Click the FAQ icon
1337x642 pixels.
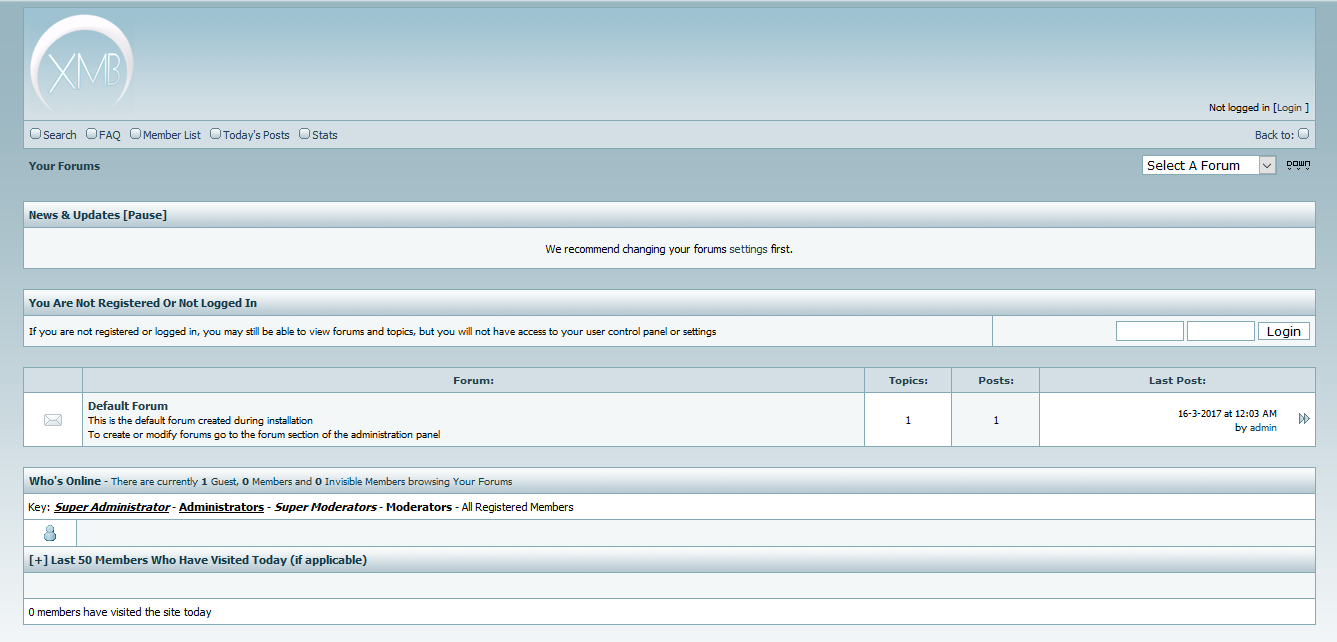point(91,133)
